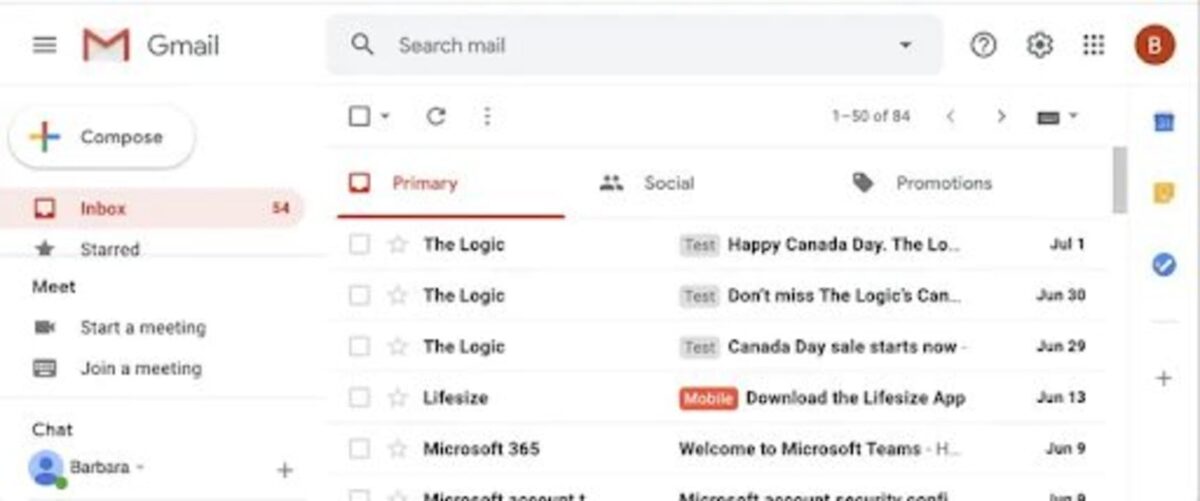Click Start a meeting link

click(x=142, y=327)
